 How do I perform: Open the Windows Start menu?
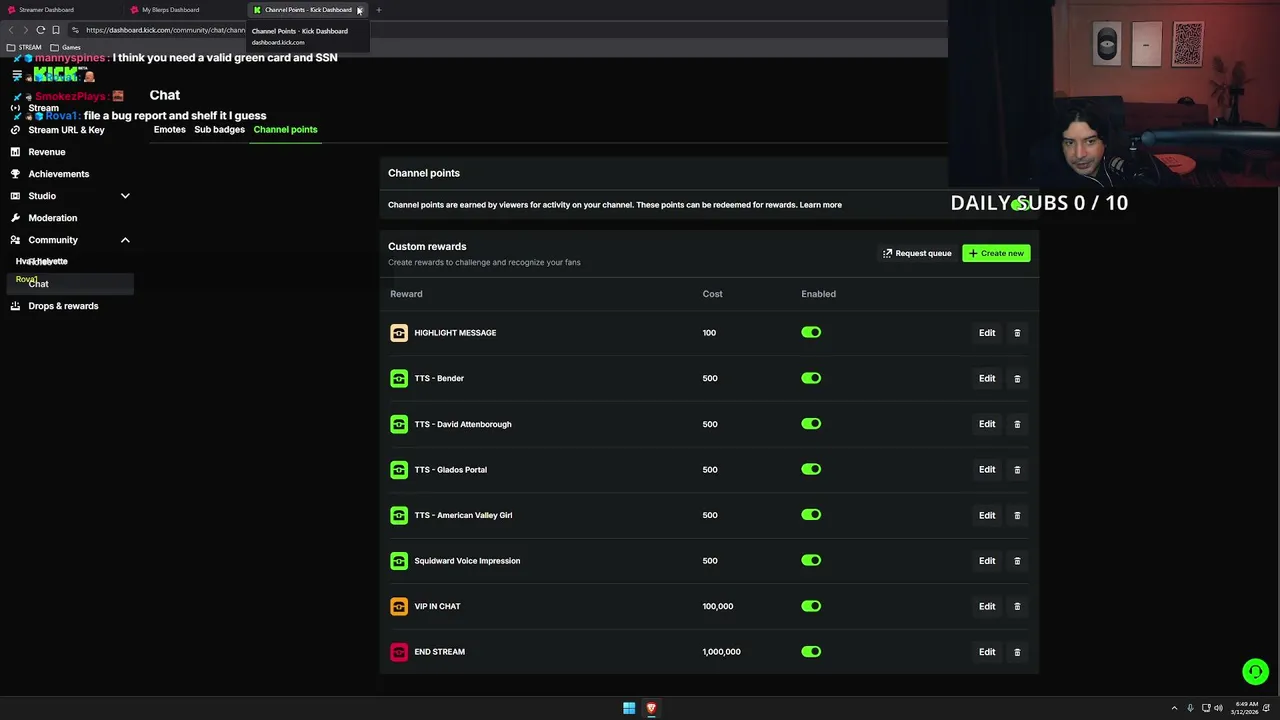[629, 708]
